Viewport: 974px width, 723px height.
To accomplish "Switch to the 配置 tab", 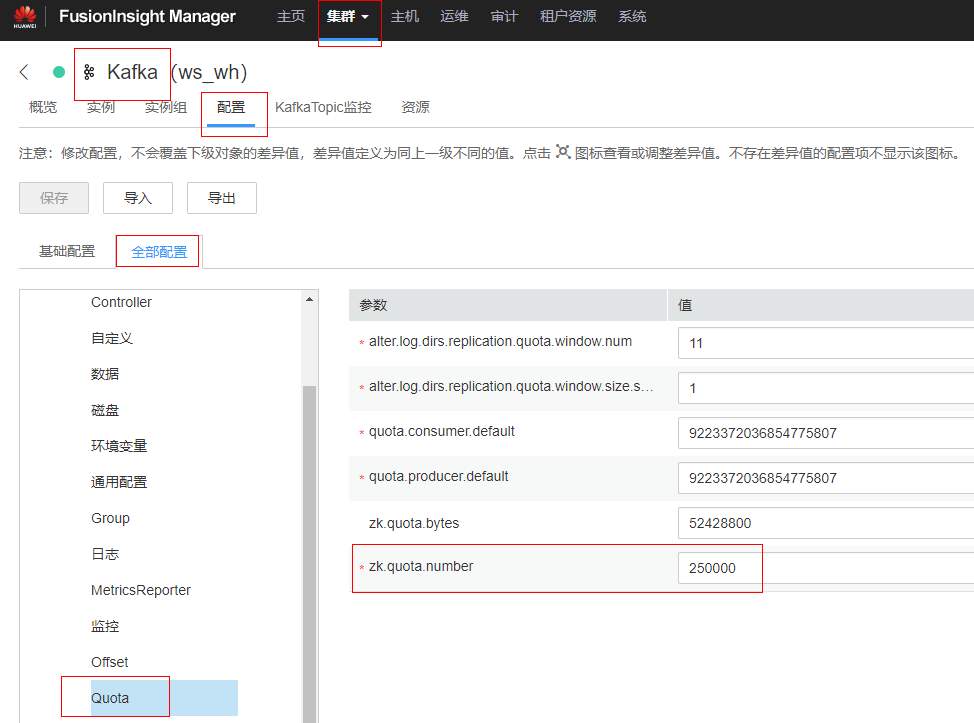I will coord(231,107).
